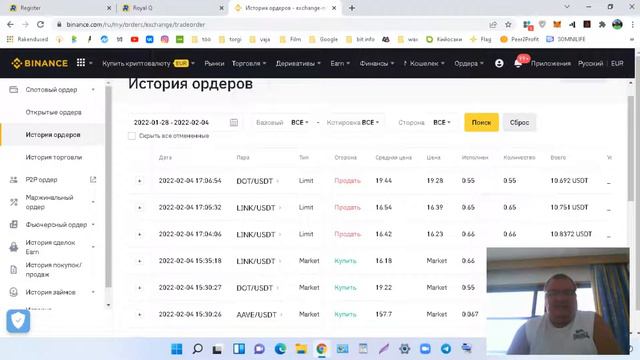Screen dimensions: 640x360
Task: Click the Сброс reset button
Action: click(519, 122)
